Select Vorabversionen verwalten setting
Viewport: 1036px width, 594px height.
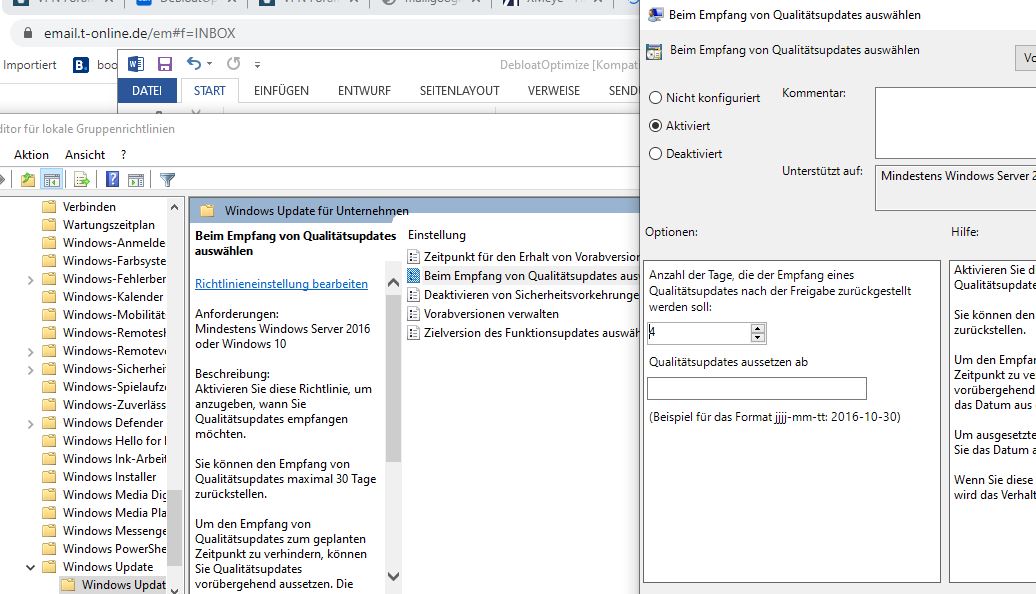tap(491, 314)
